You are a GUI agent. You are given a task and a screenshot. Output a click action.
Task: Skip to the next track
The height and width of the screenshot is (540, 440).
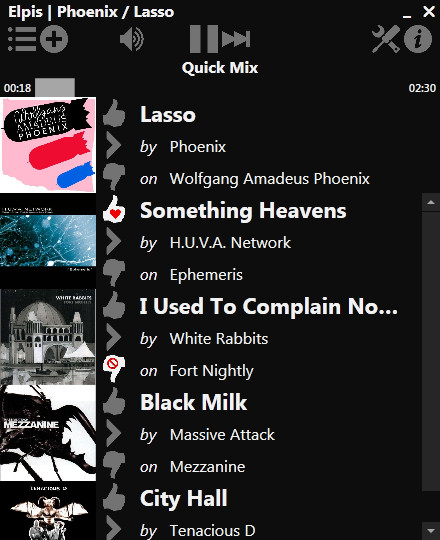pos(236,39)
